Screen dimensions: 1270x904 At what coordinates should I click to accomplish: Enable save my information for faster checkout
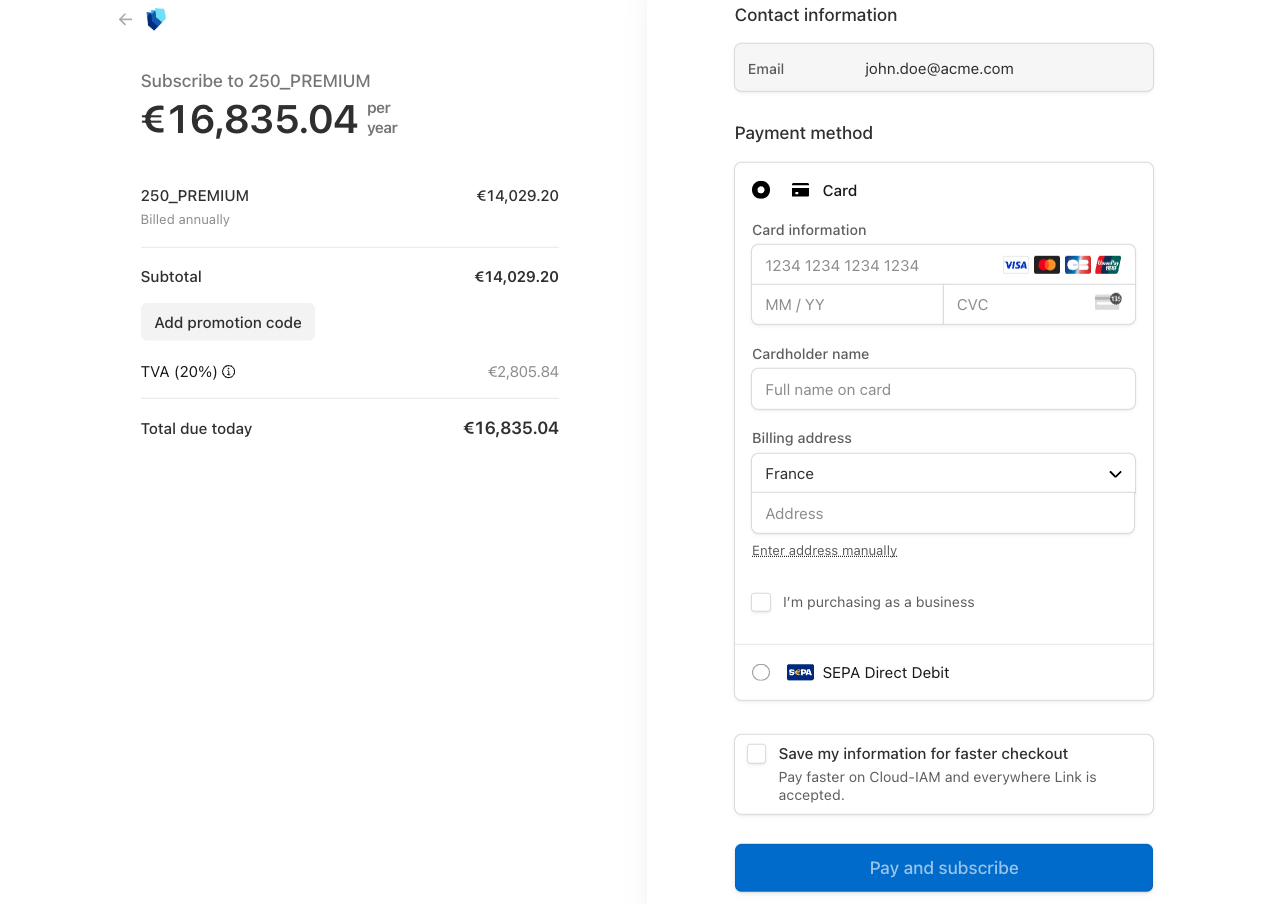(x=757, y=754)
